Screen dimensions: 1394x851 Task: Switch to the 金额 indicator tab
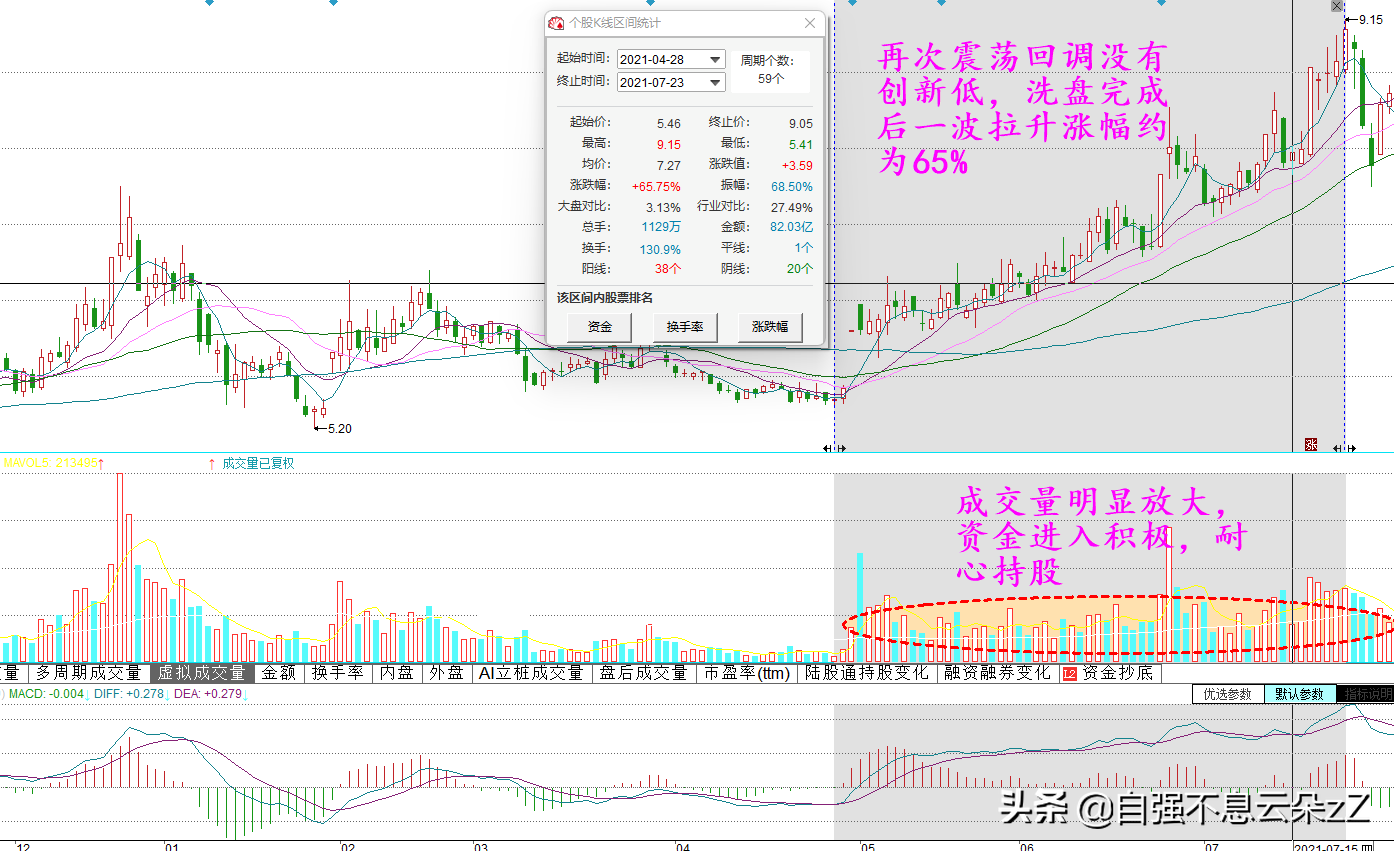pos(278,673)
